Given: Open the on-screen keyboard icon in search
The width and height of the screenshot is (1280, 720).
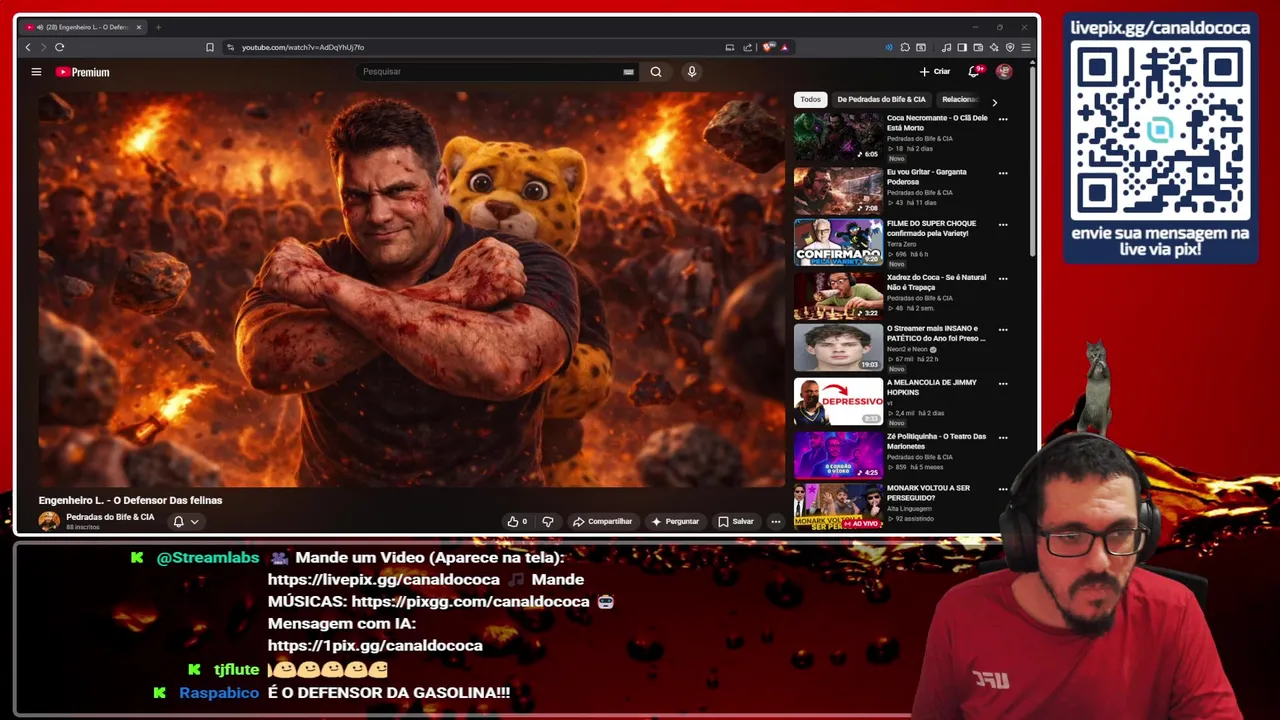Looking at the screenshot, I should tap(628, 72).
